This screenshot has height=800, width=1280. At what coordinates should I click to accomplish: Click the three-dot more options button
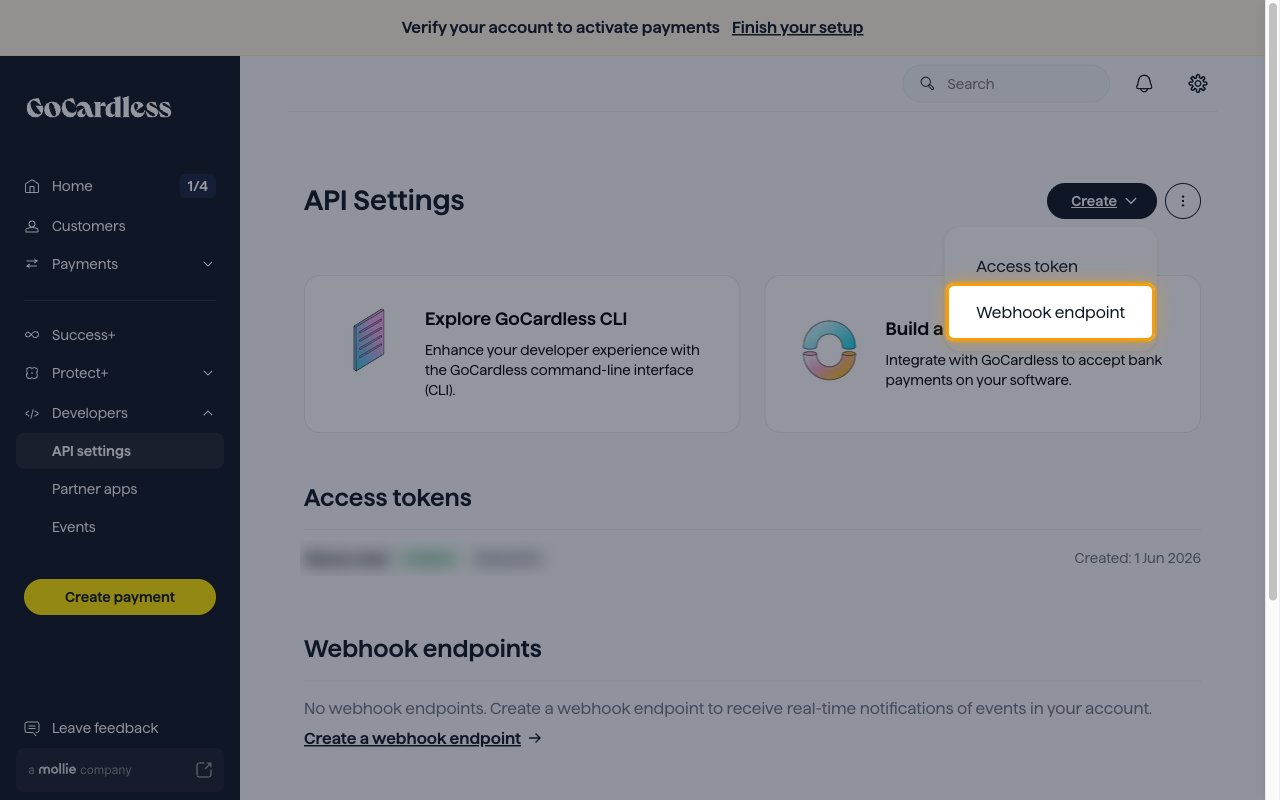tap(1183, 201)
